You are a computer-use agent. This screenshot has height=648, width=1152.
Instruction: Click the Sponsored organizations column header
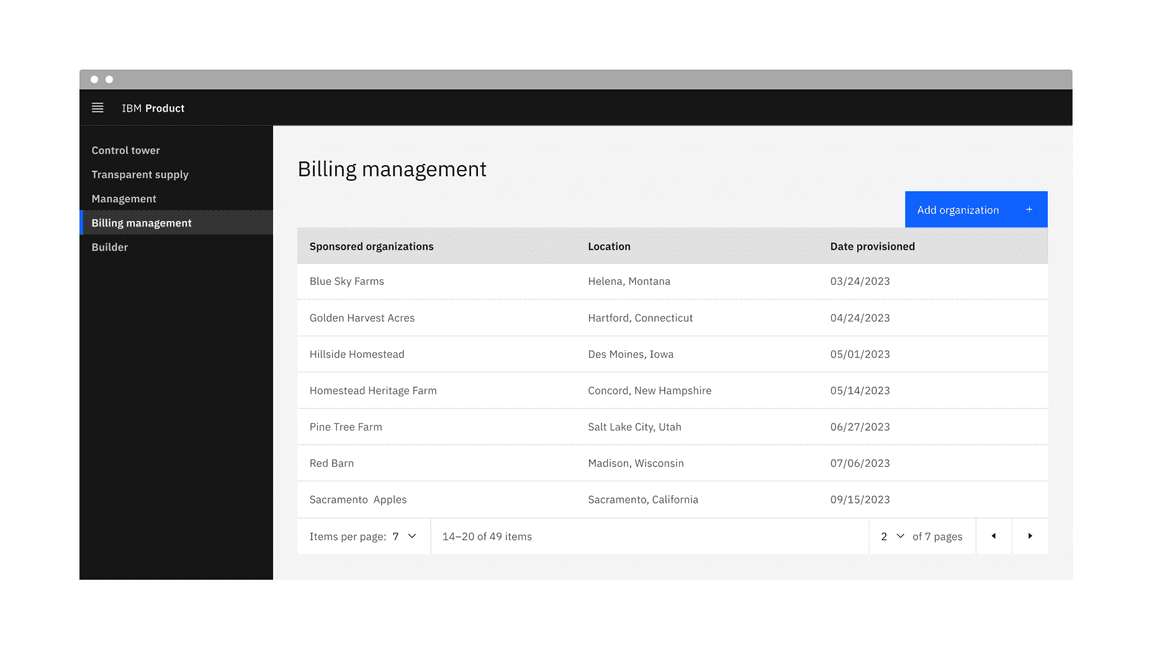(371, 246)
